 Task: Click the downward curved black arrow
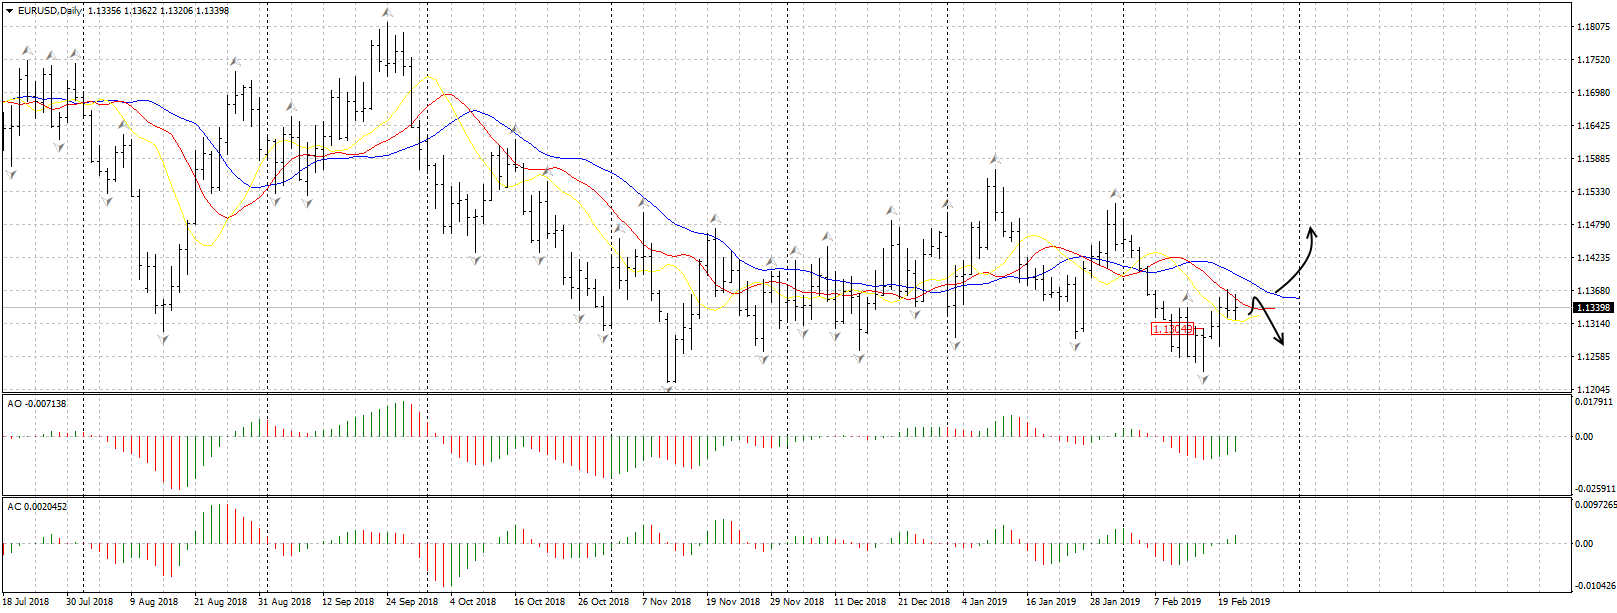click(1268, 322)
